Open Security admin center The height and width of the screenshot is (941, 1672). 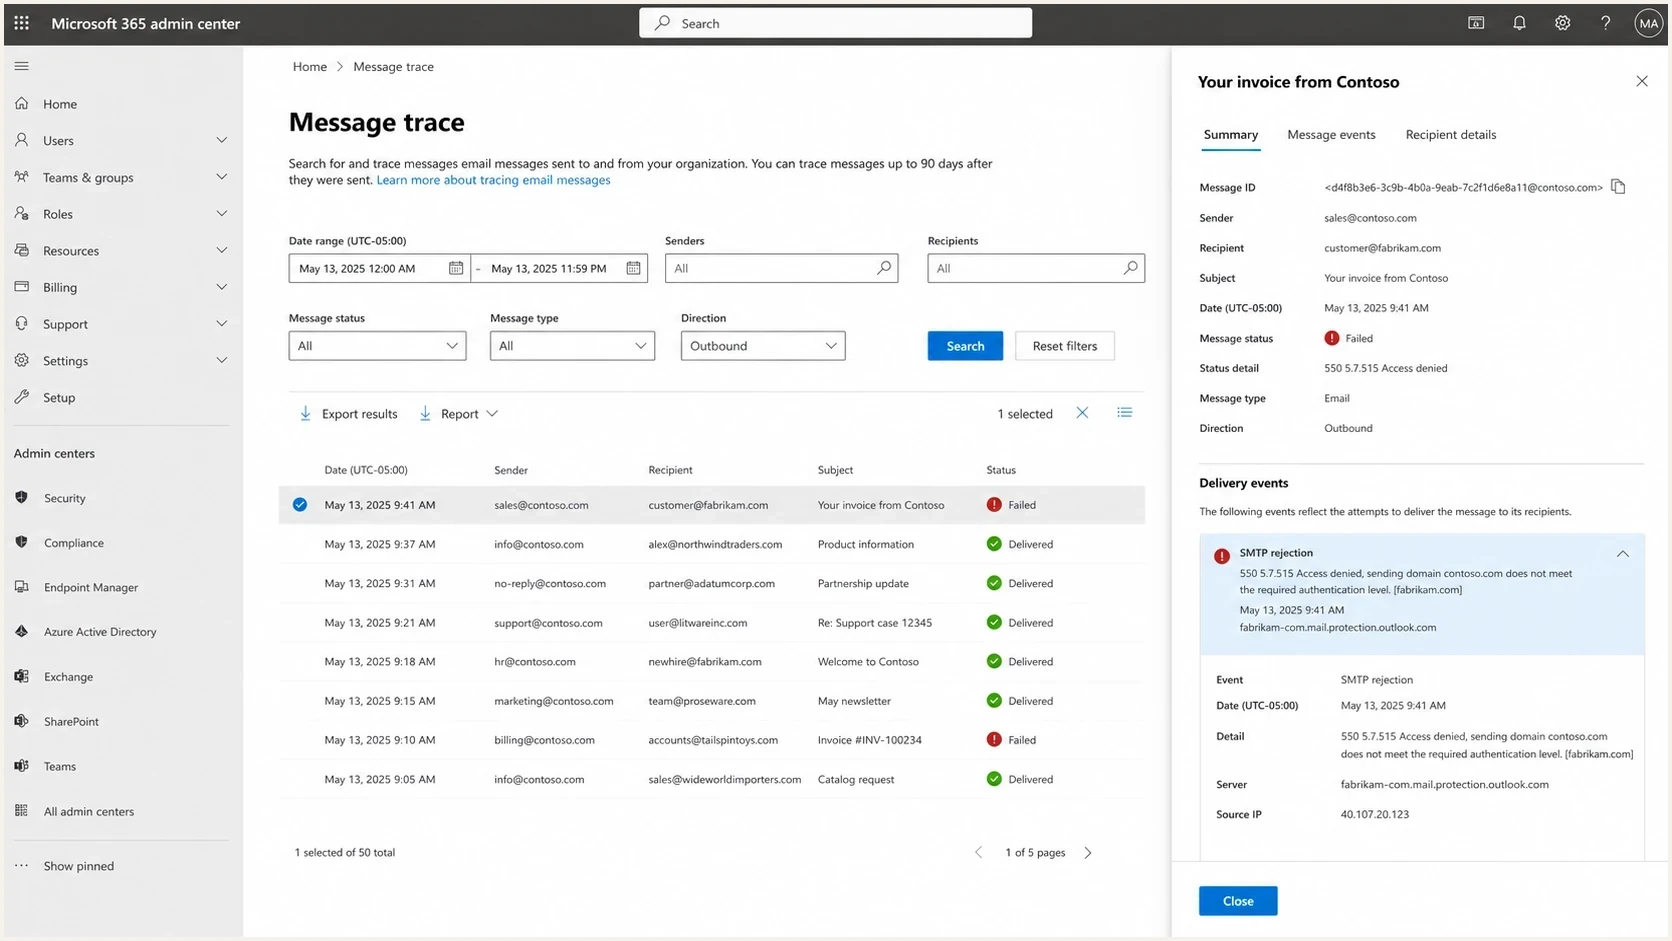64,498
